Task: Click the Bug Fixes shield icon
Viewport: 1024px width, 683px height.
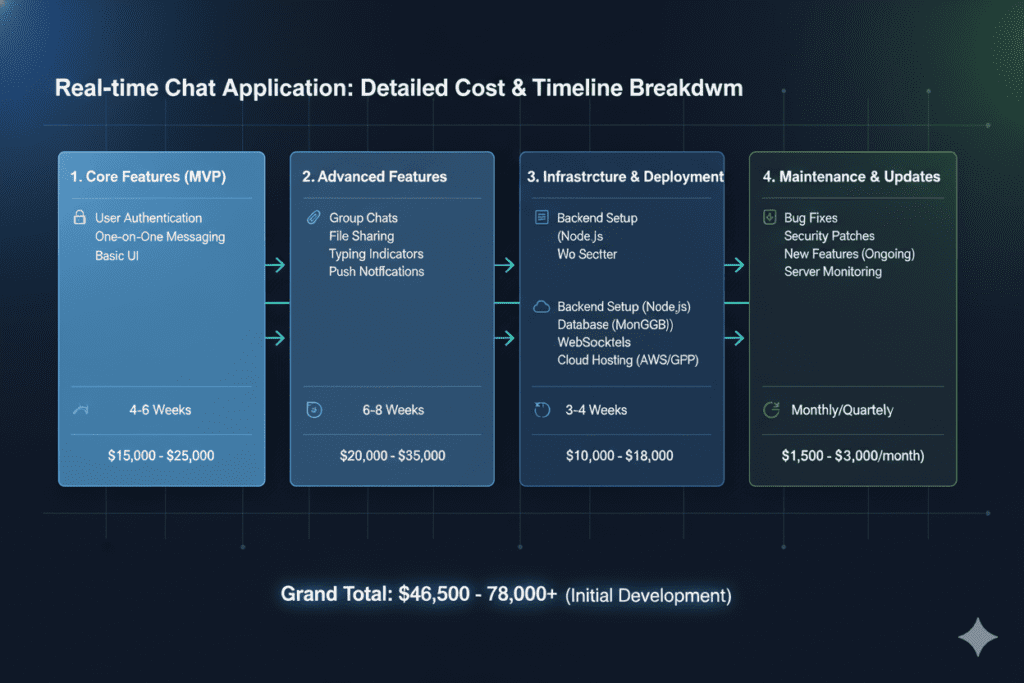Action: (x=768, y=217)
